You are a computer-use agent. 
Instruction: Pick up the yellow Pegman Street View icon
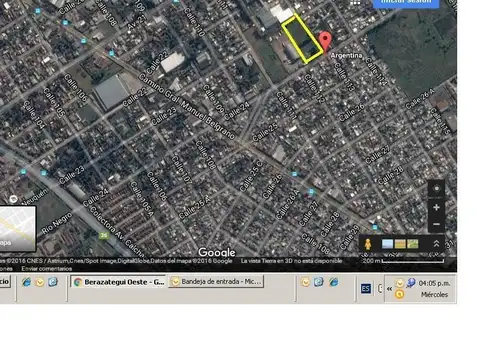pos(368,244)
